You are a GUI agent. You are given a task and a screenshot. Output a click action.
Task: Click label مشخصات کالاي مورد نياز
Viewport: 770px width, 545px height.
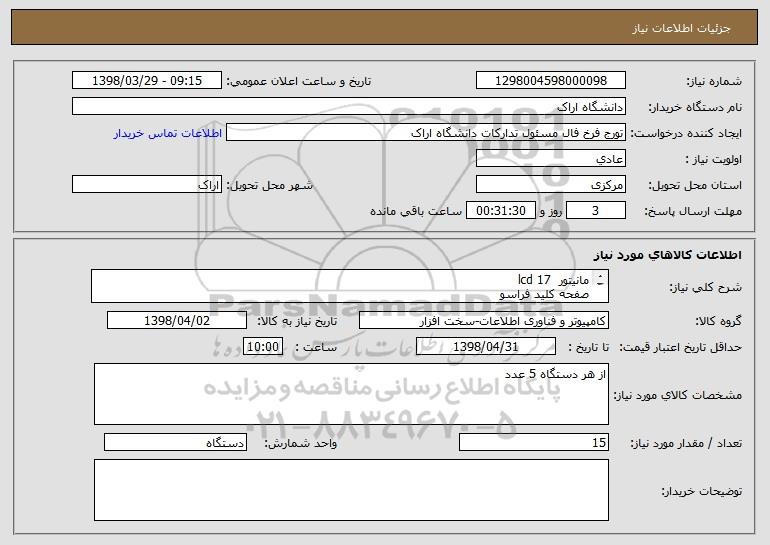[x=678, y=395]
